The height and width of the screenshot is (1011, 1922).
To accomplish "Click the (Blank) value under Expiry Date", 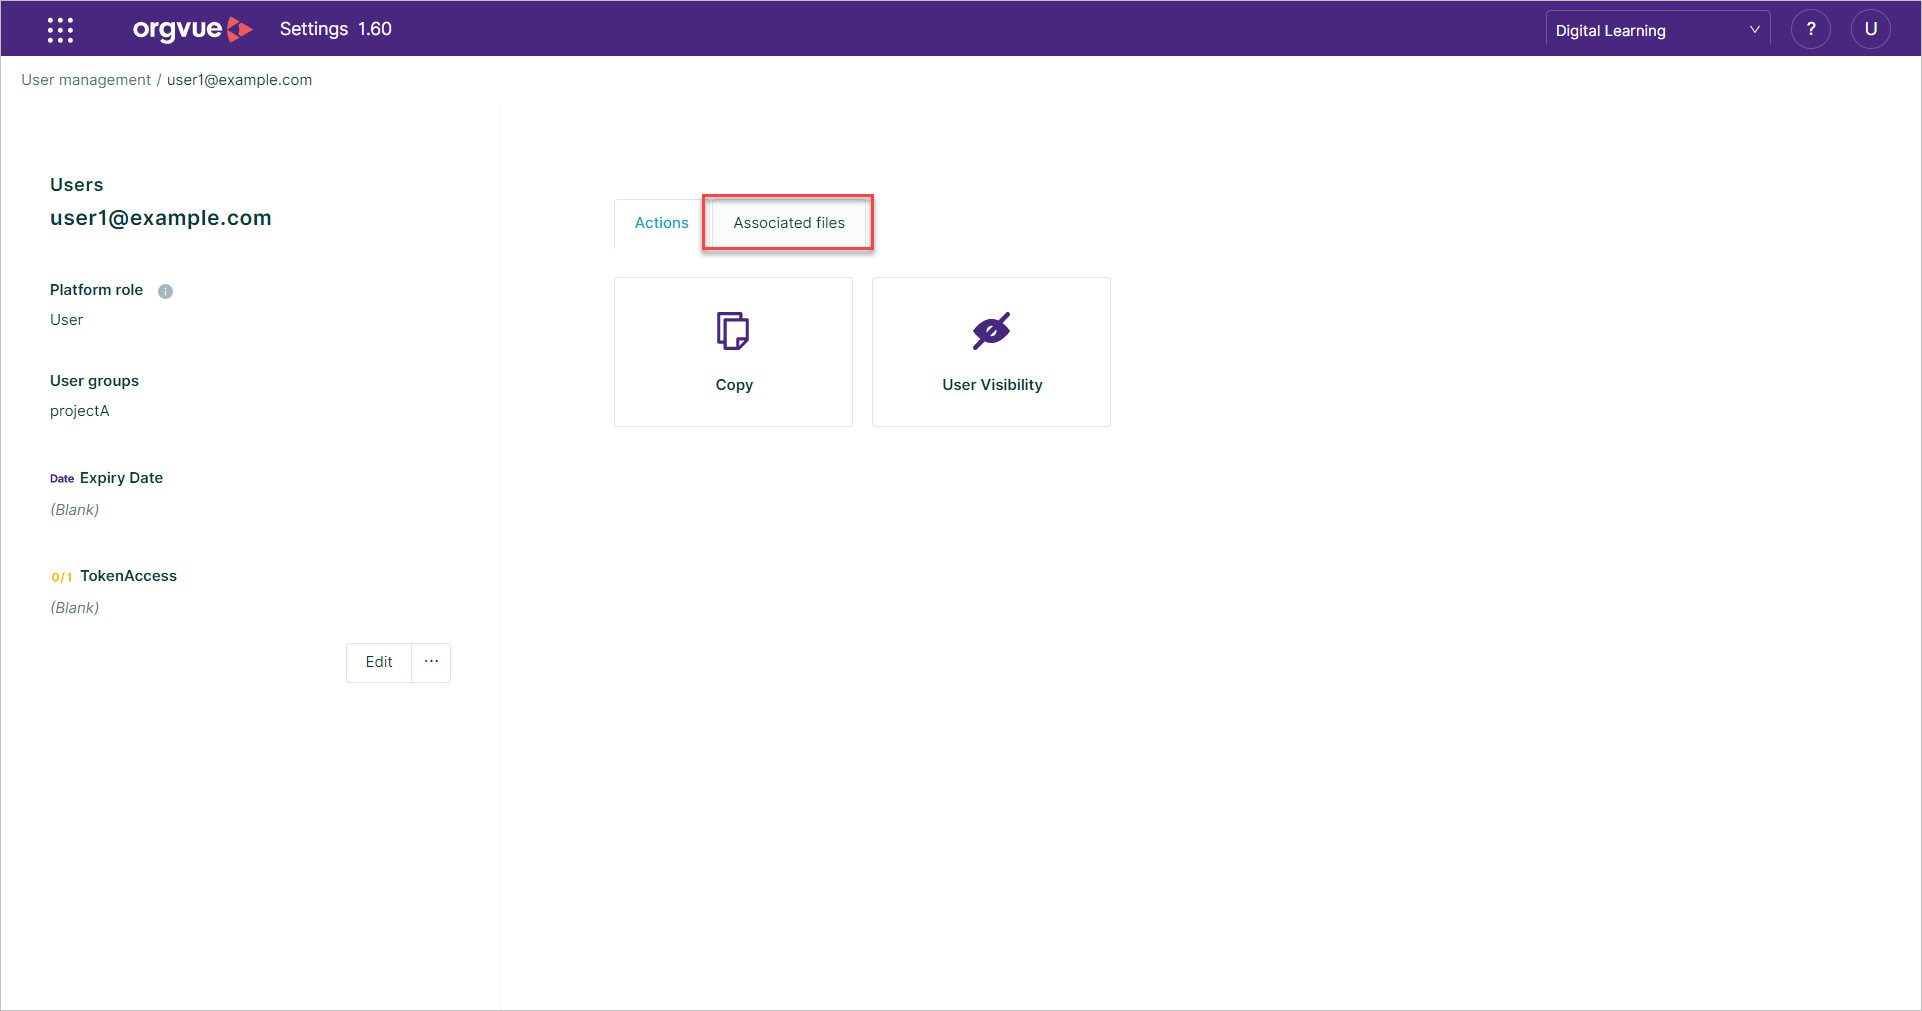I will click(x=75, y=510).
